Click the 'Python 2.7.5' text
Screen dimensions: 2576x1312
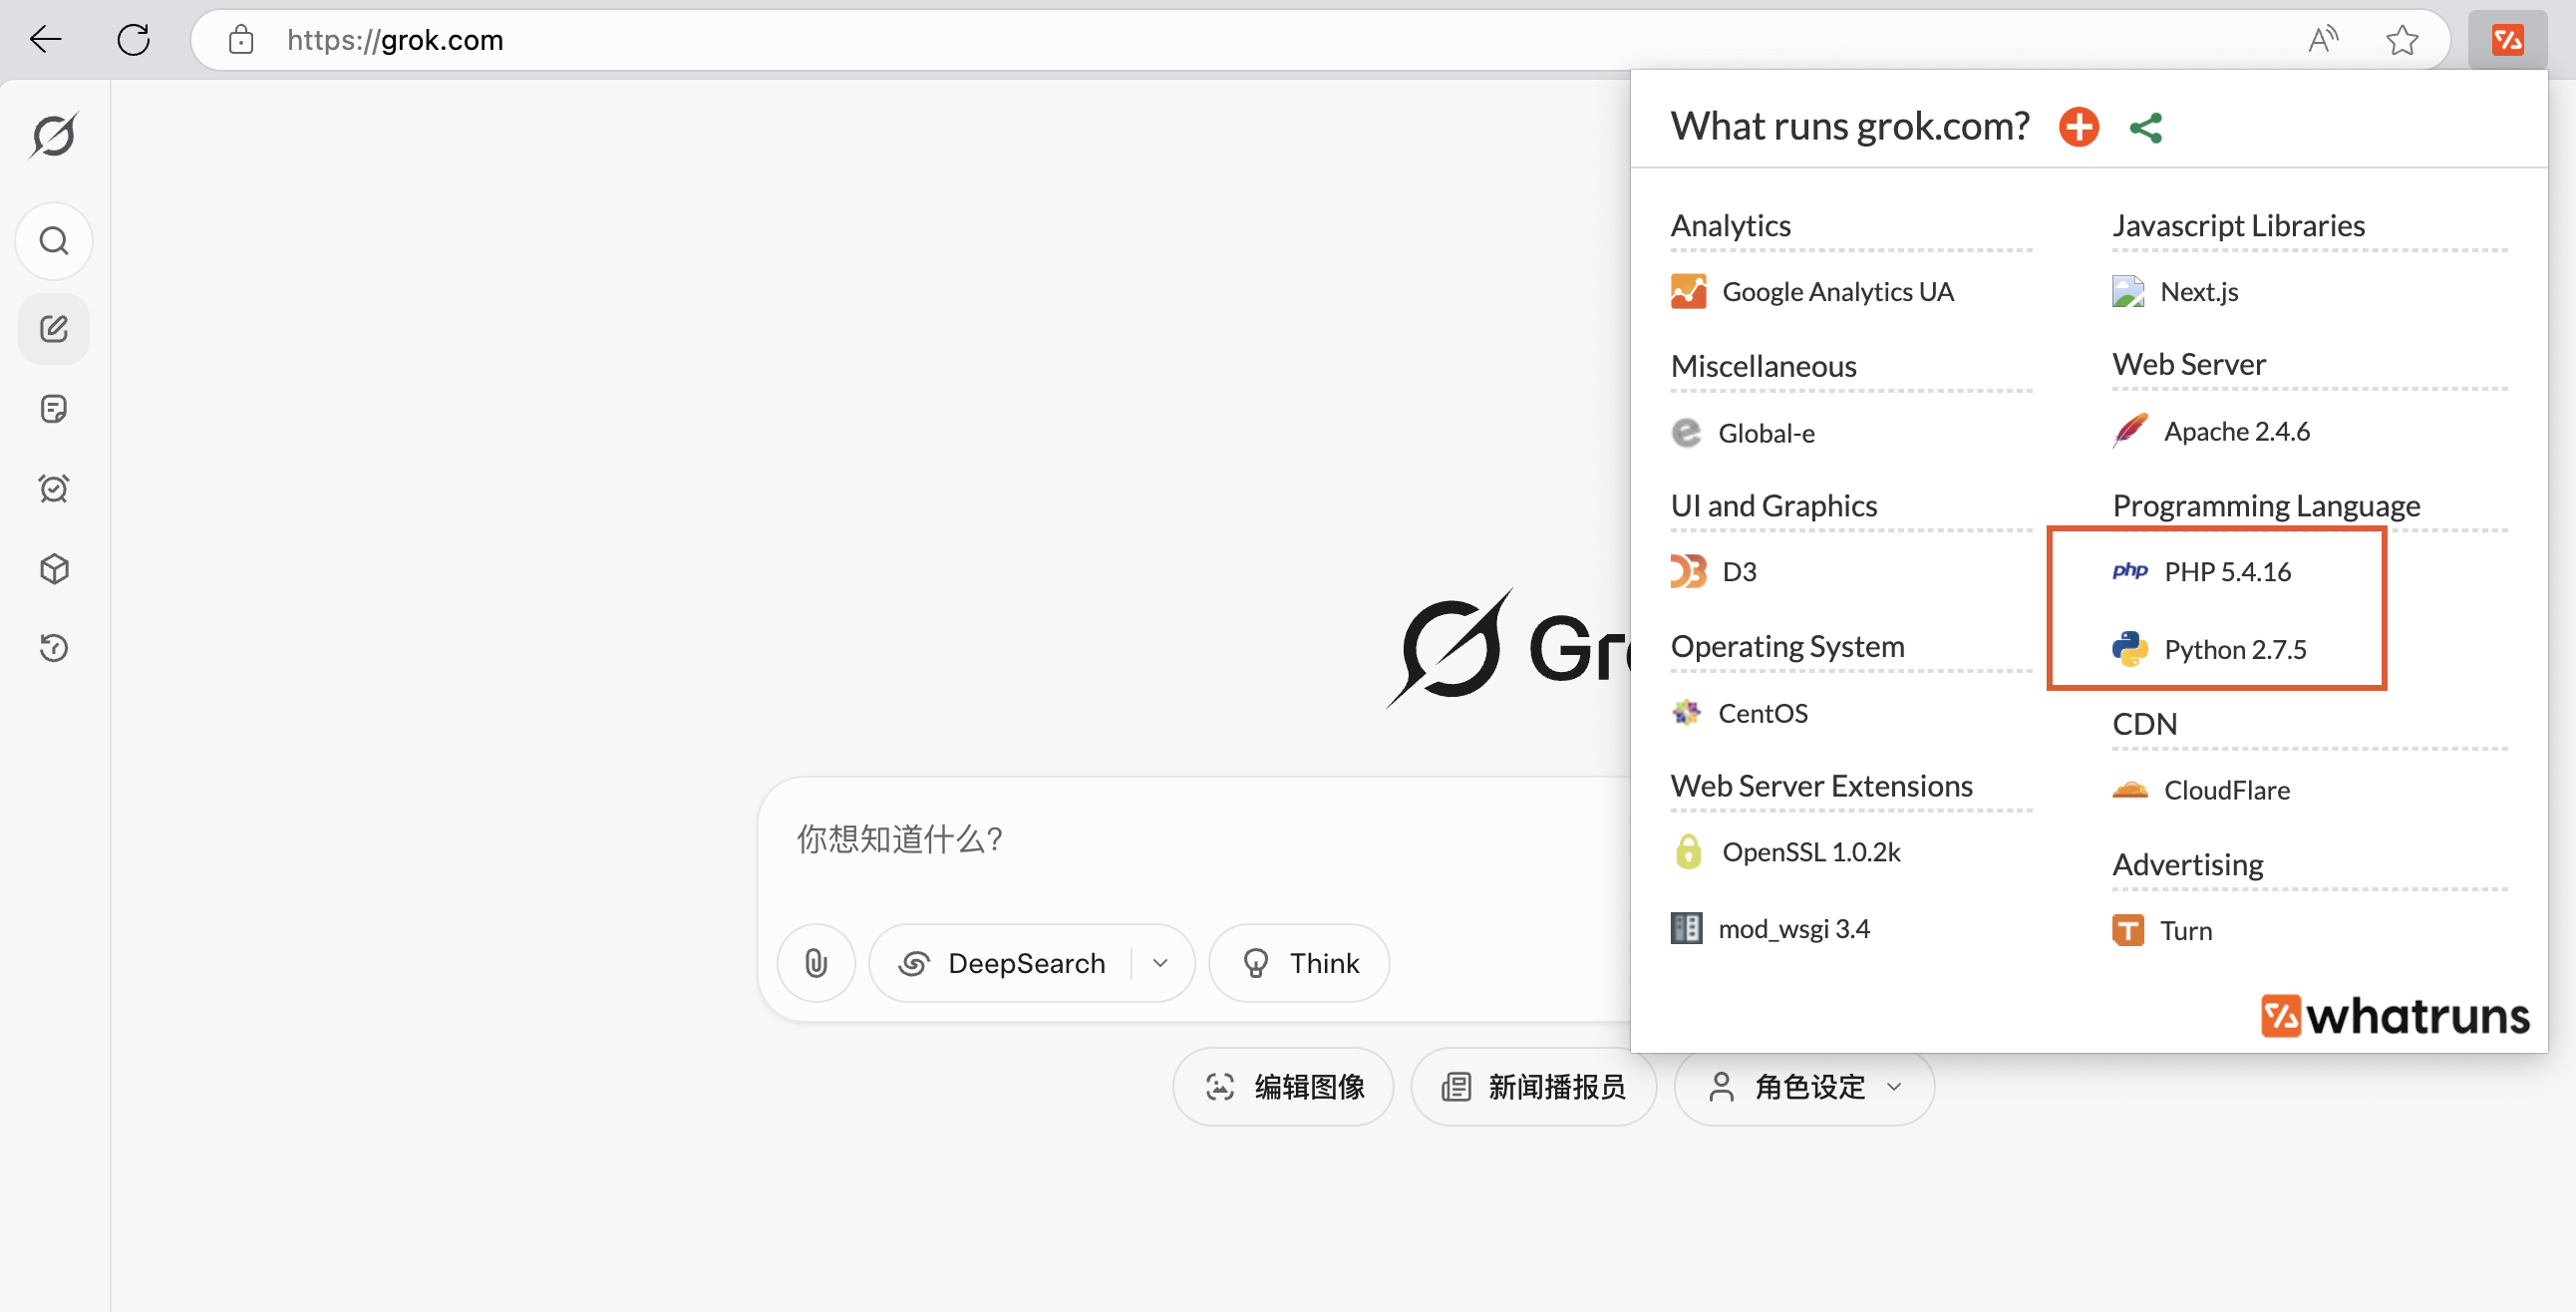pyautogui.click(x=2234, y=649)
